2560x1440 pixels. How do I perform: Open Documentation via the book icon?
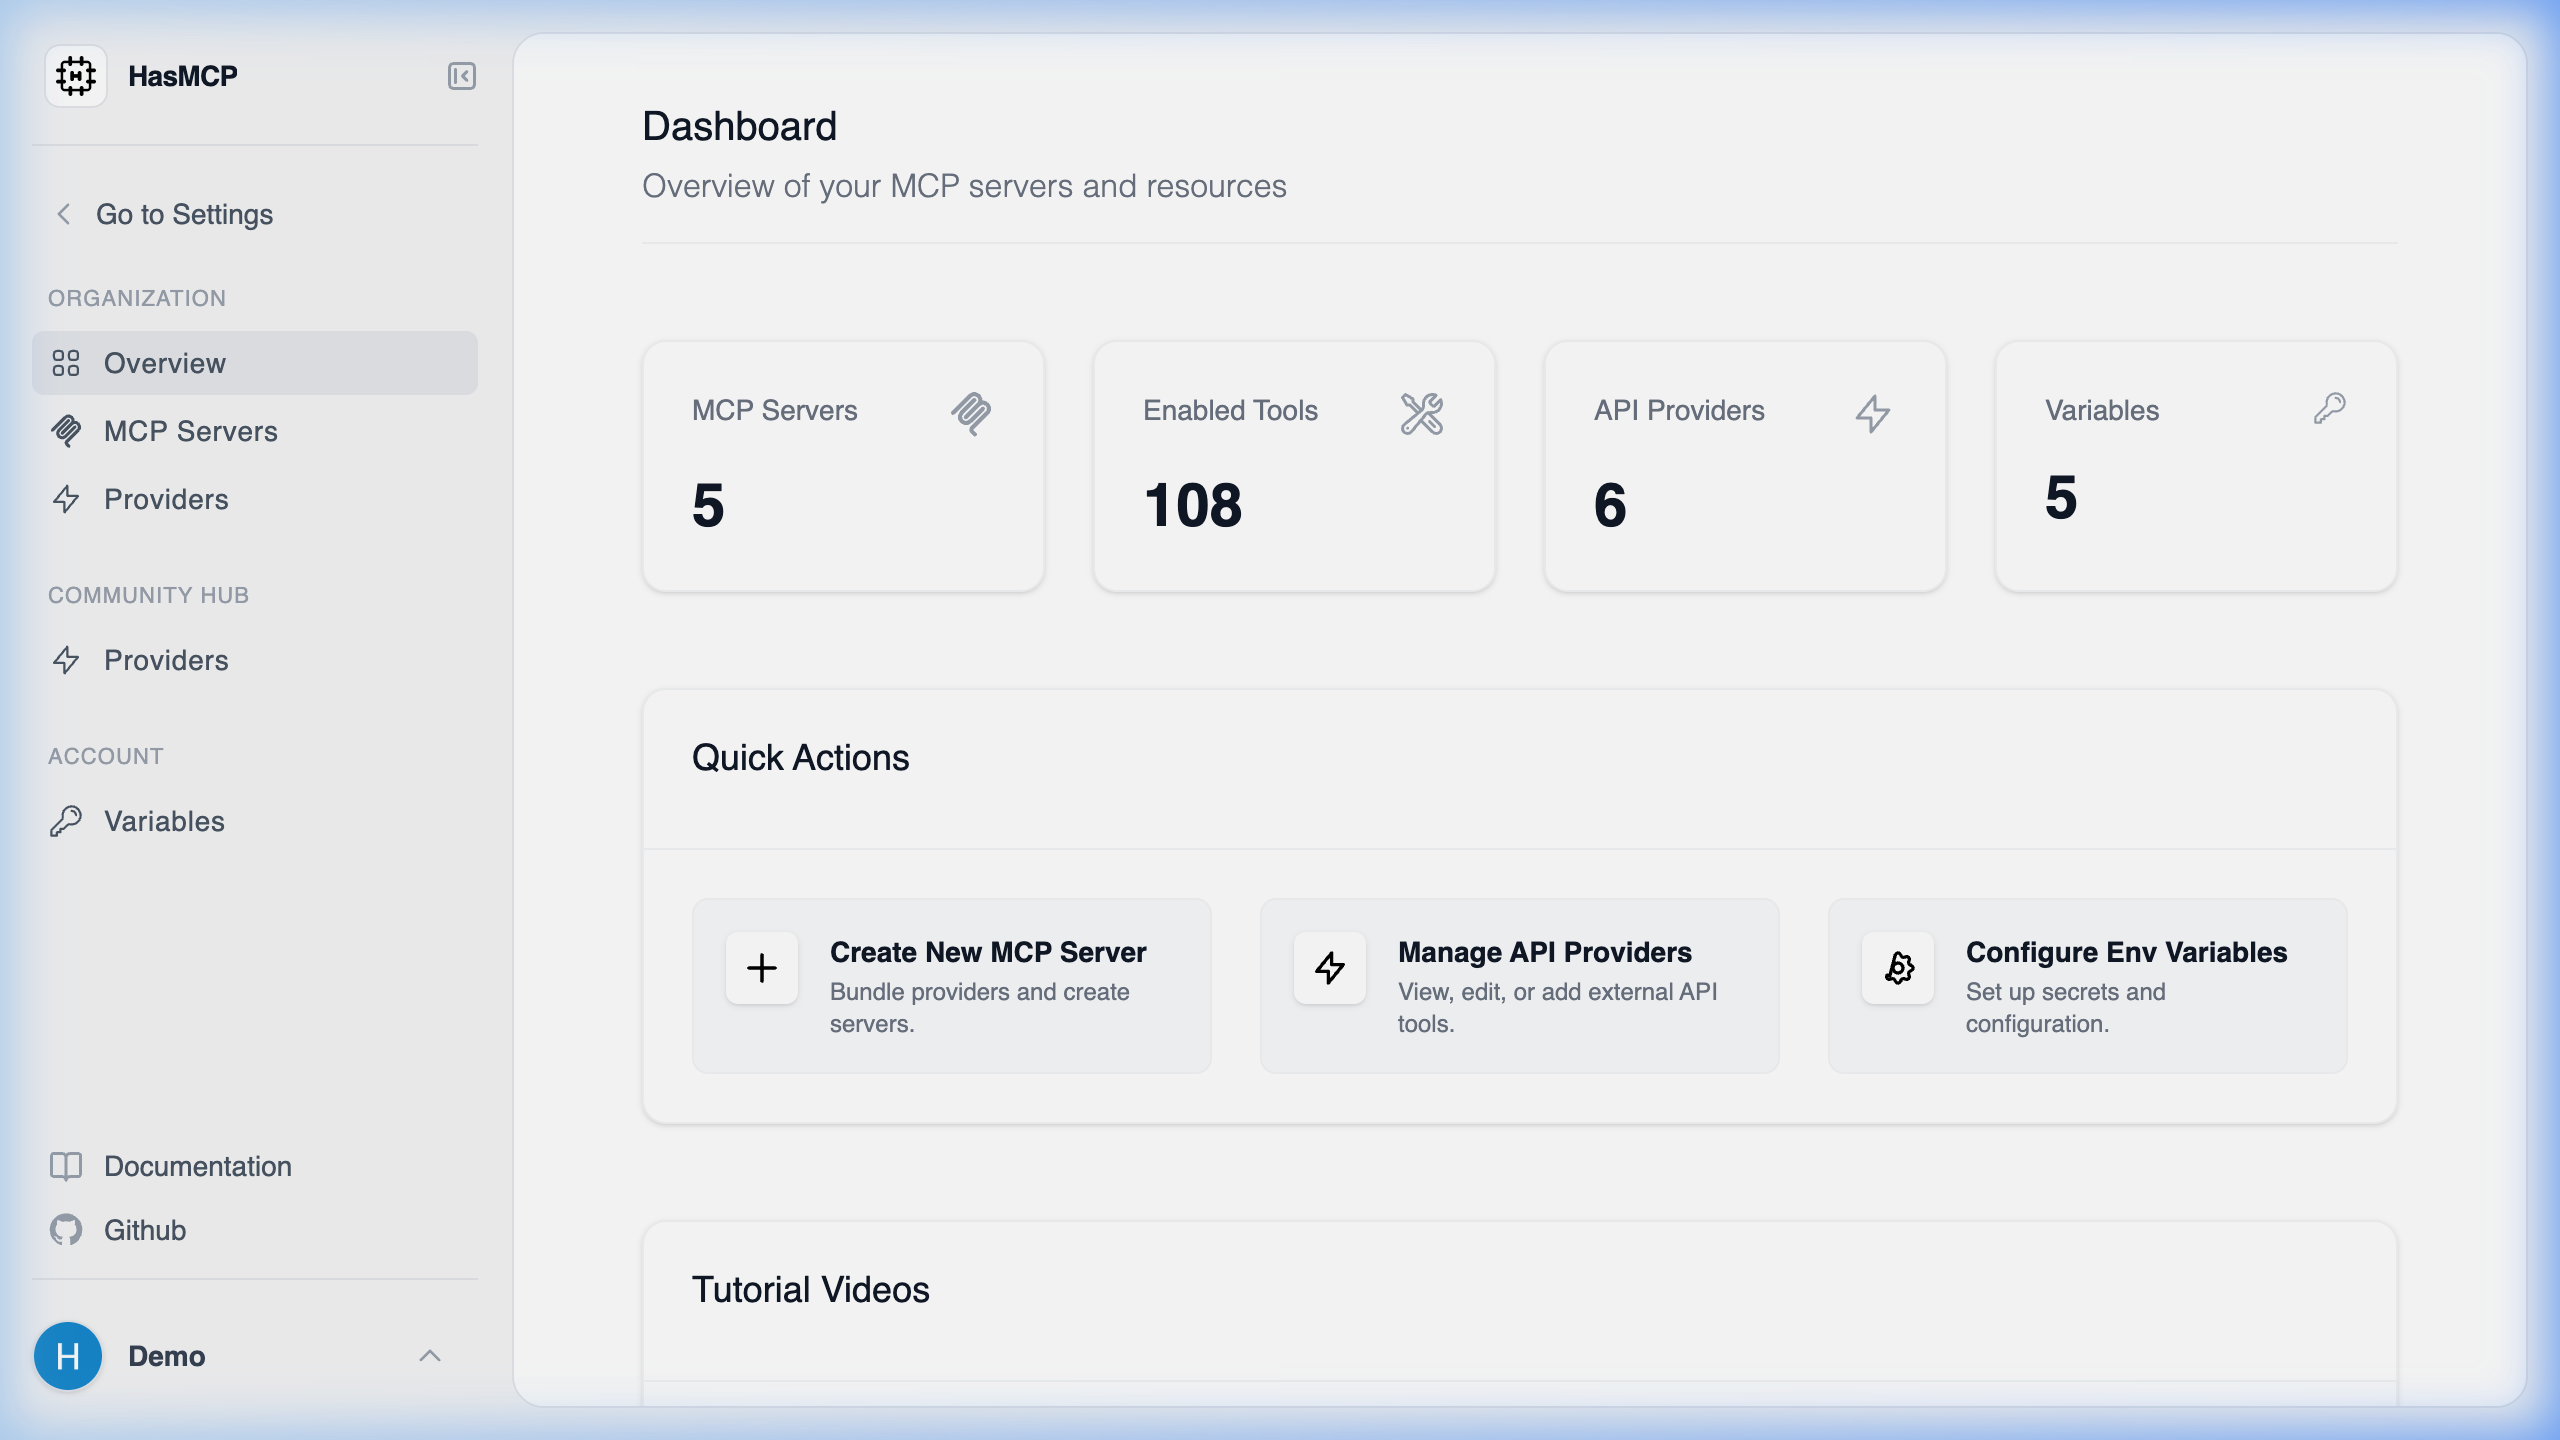pyautogui.click(x=66, y=1166)
